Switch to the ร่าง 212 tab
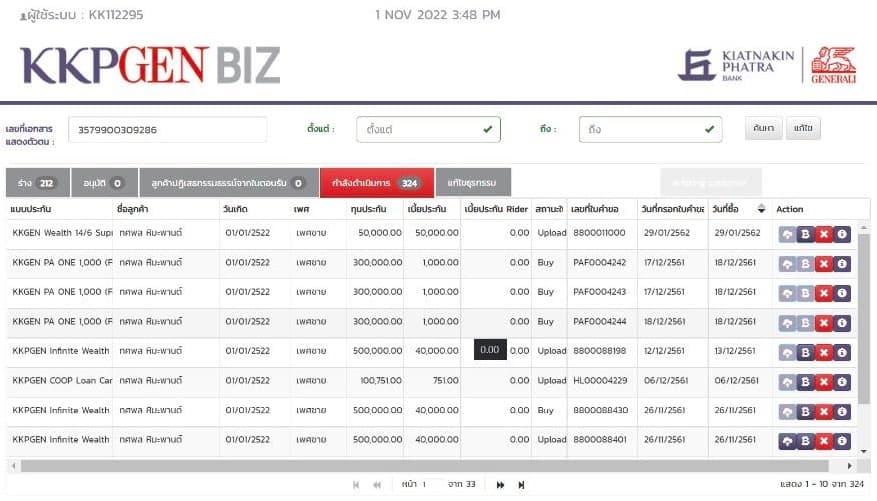The height and width of the screenshot is (501, 877). click(36, 183)
